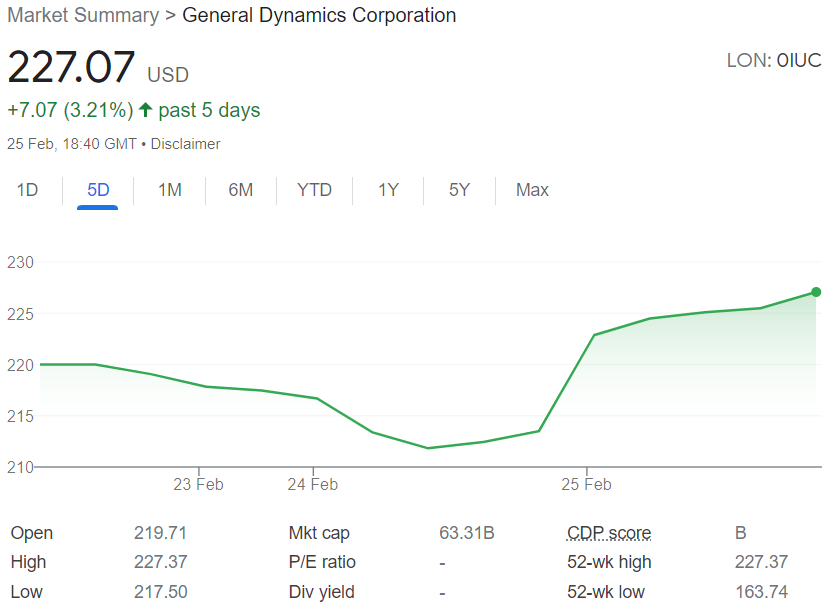Click the Mkt cap value 63.31B
825x612 pixels.
(x=467, y=533)
